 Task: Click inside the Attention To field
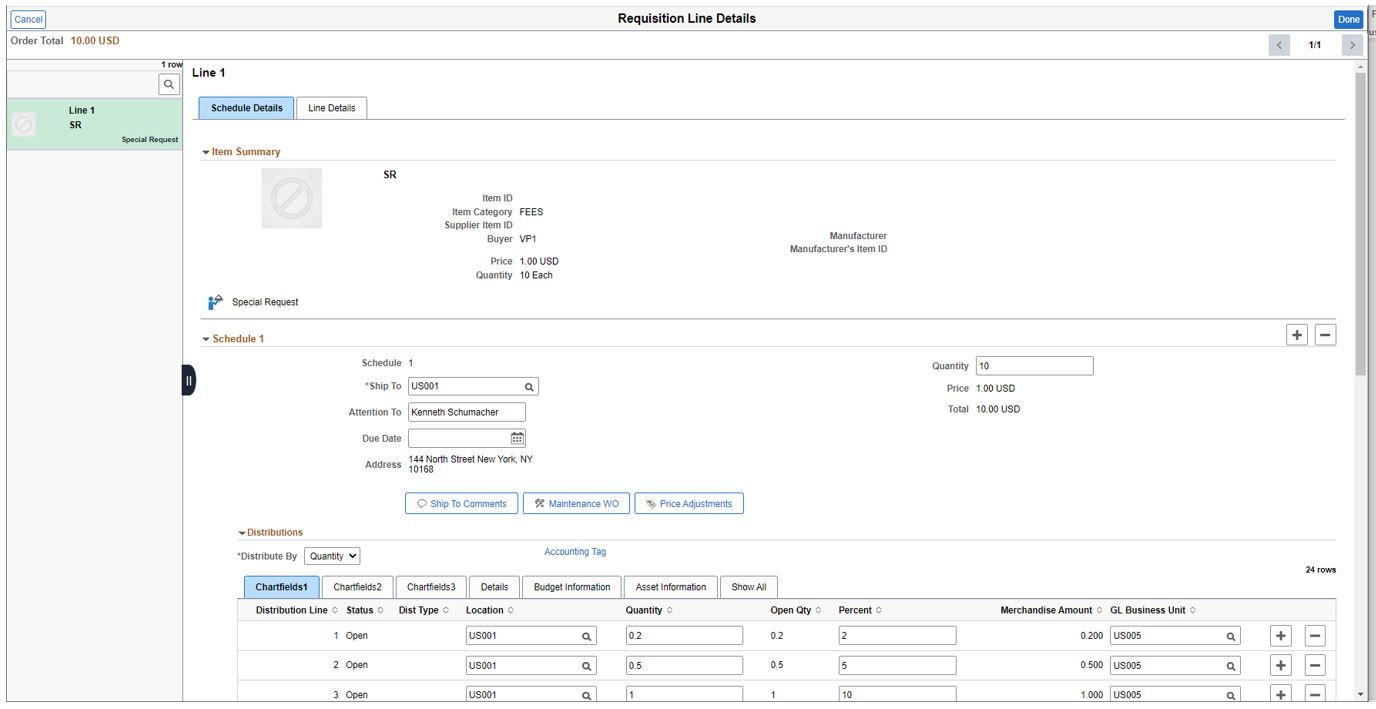pos(465,411)
